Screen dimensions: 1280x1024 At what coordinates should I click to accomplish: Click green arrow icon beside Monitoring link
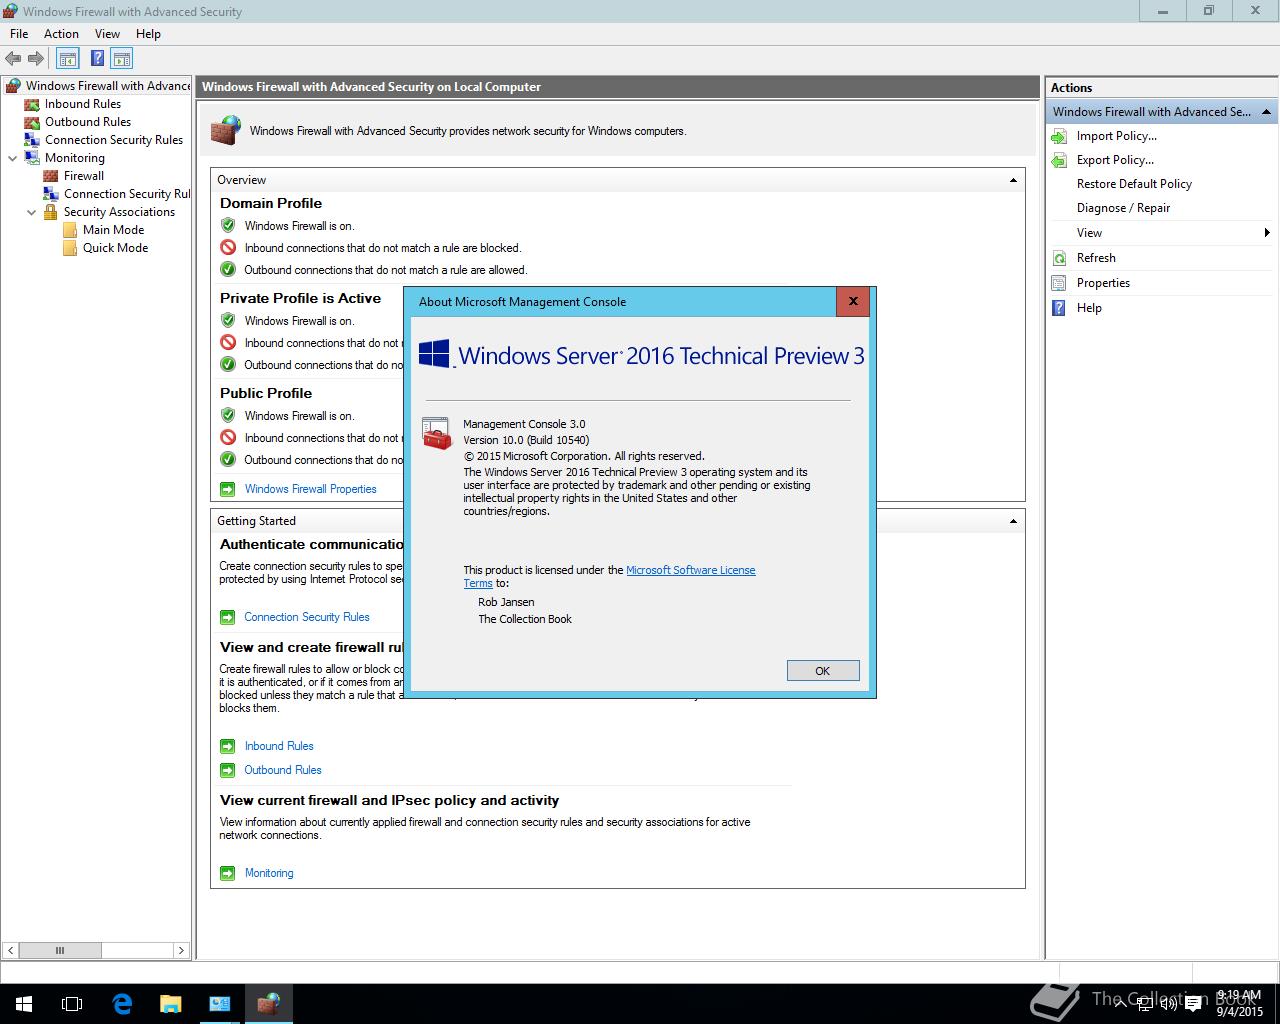click(x=227, y=873)
